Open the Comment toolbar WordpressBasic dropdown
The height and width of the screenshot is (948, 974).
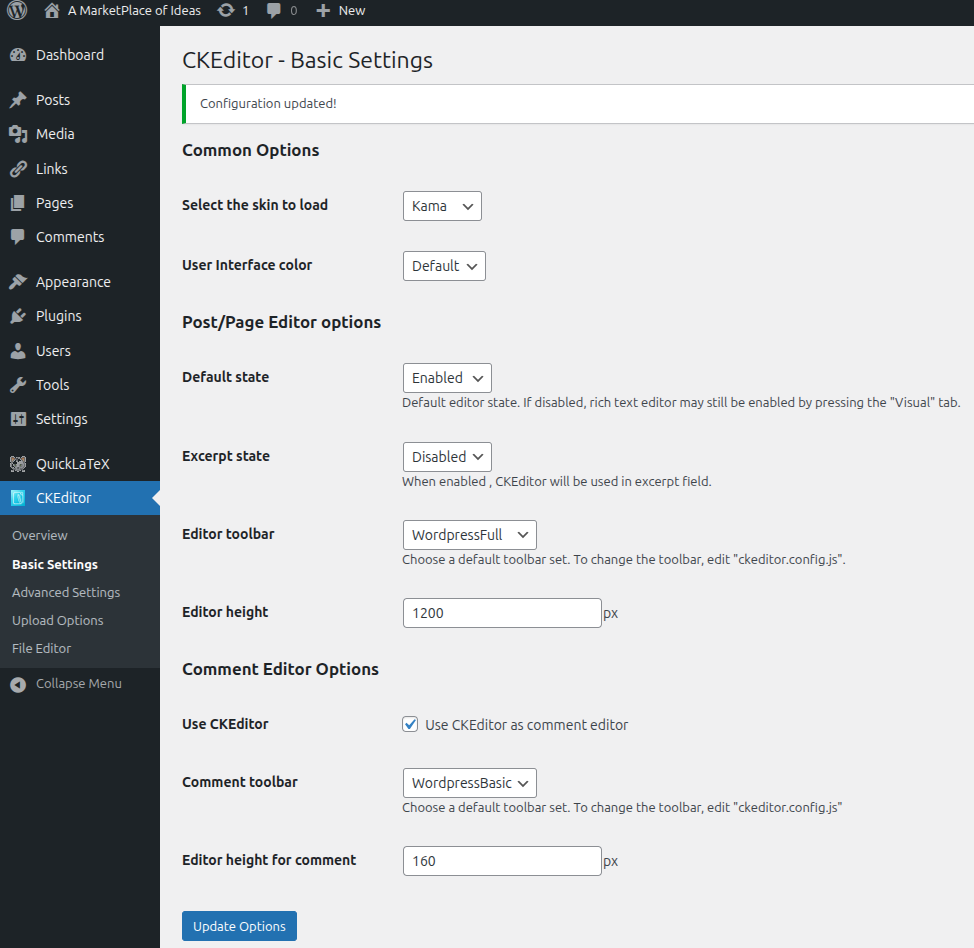tap(470, 783)
